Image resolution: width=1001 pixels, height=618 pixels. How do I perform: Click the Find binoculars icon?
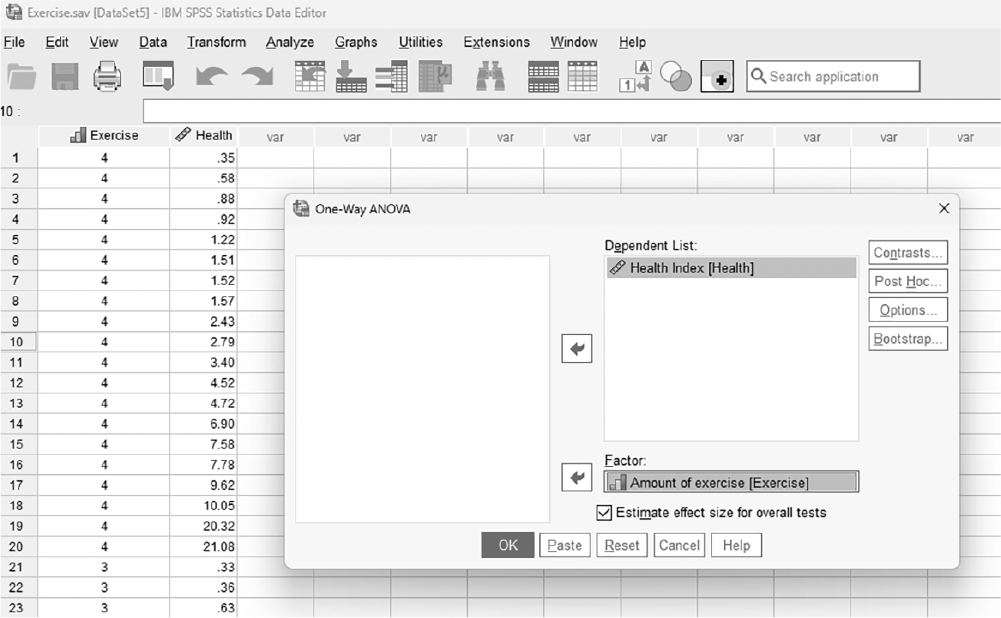pyautogui.click(x=490, y=77)
